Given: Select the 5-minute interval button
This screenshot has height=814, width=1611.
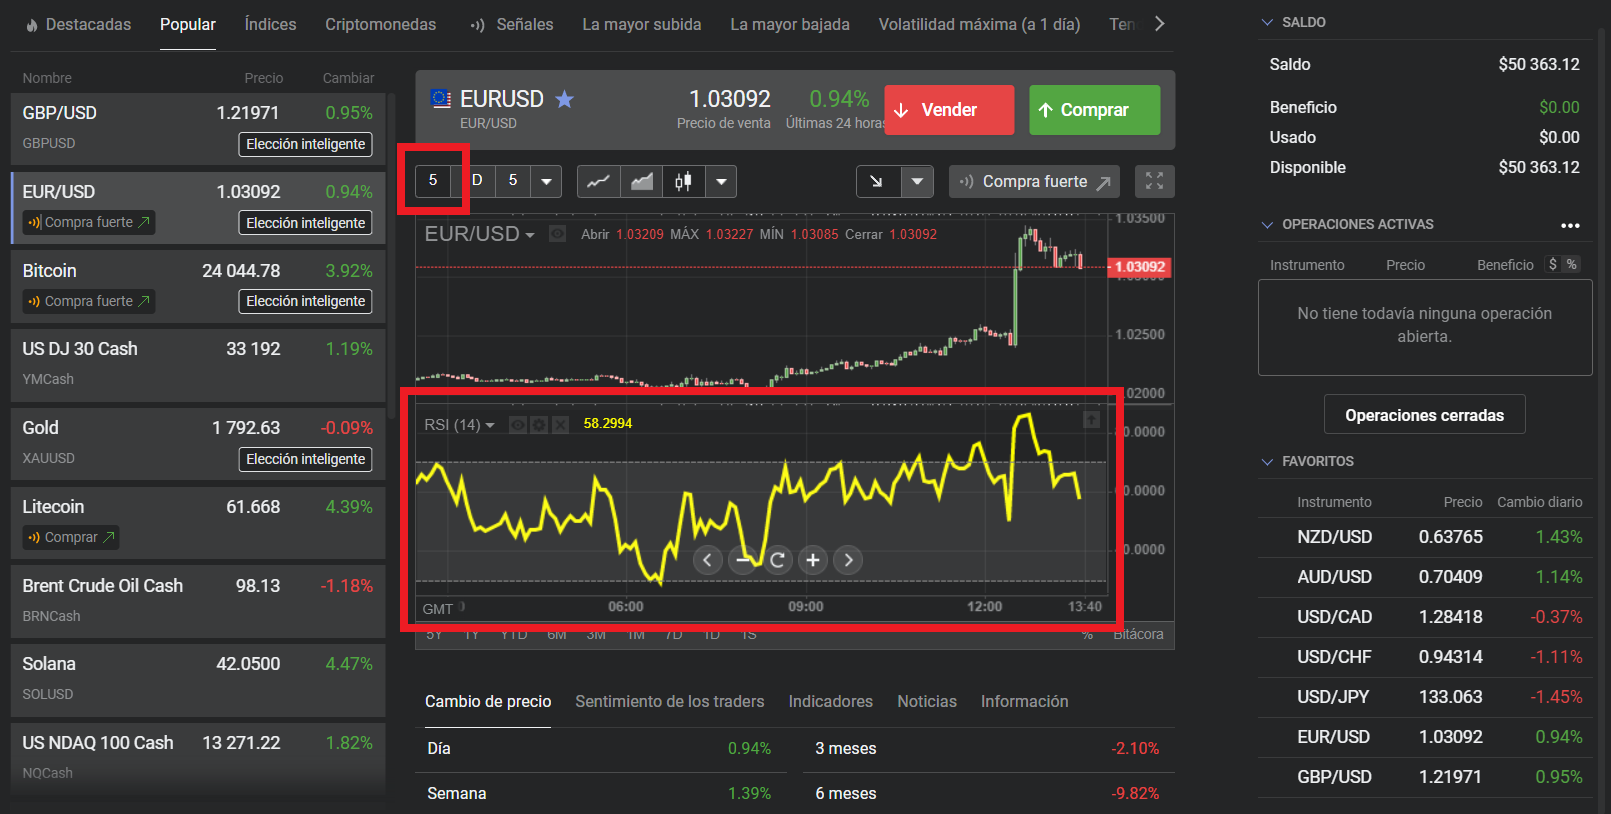Looking at the screenshot, I should [433, 181].
